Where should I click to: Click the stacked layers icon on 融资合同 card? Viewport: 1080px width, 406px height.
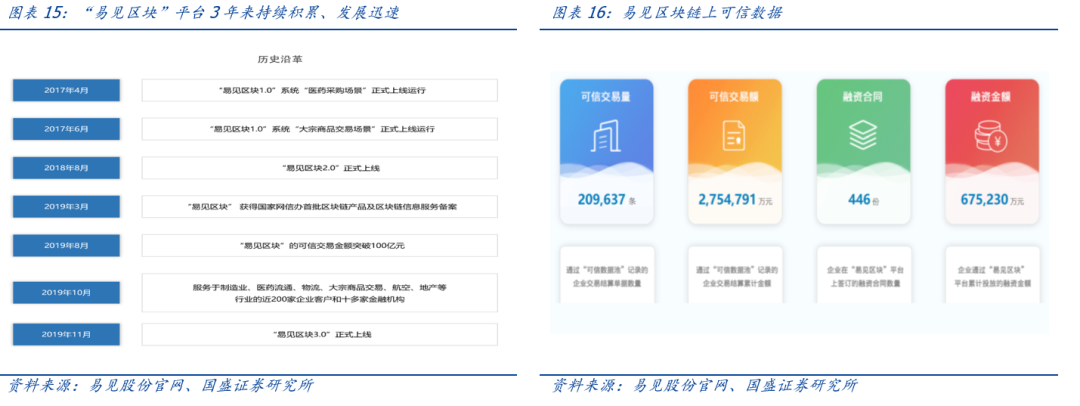(862, 136)
